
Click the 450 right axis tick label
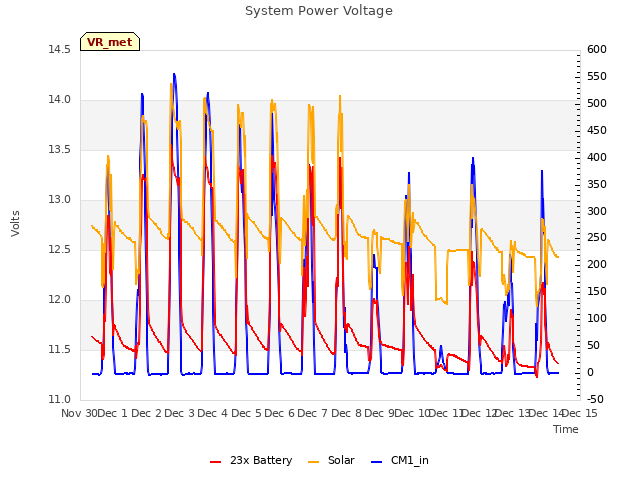597,130
